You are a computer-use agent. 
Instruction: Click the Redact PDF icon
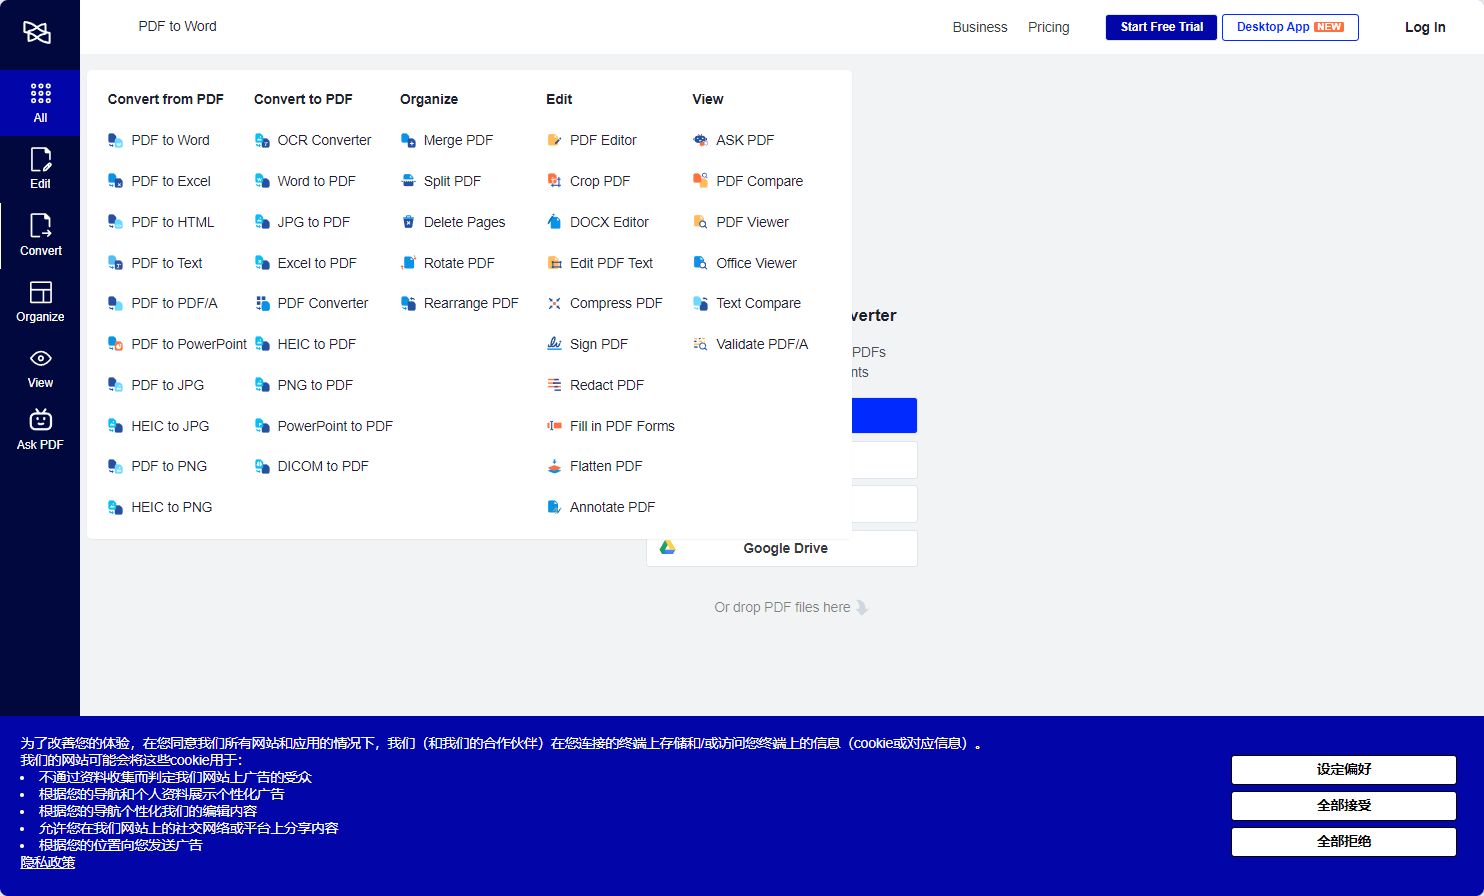pyautogui.click(x=554, y=385)
